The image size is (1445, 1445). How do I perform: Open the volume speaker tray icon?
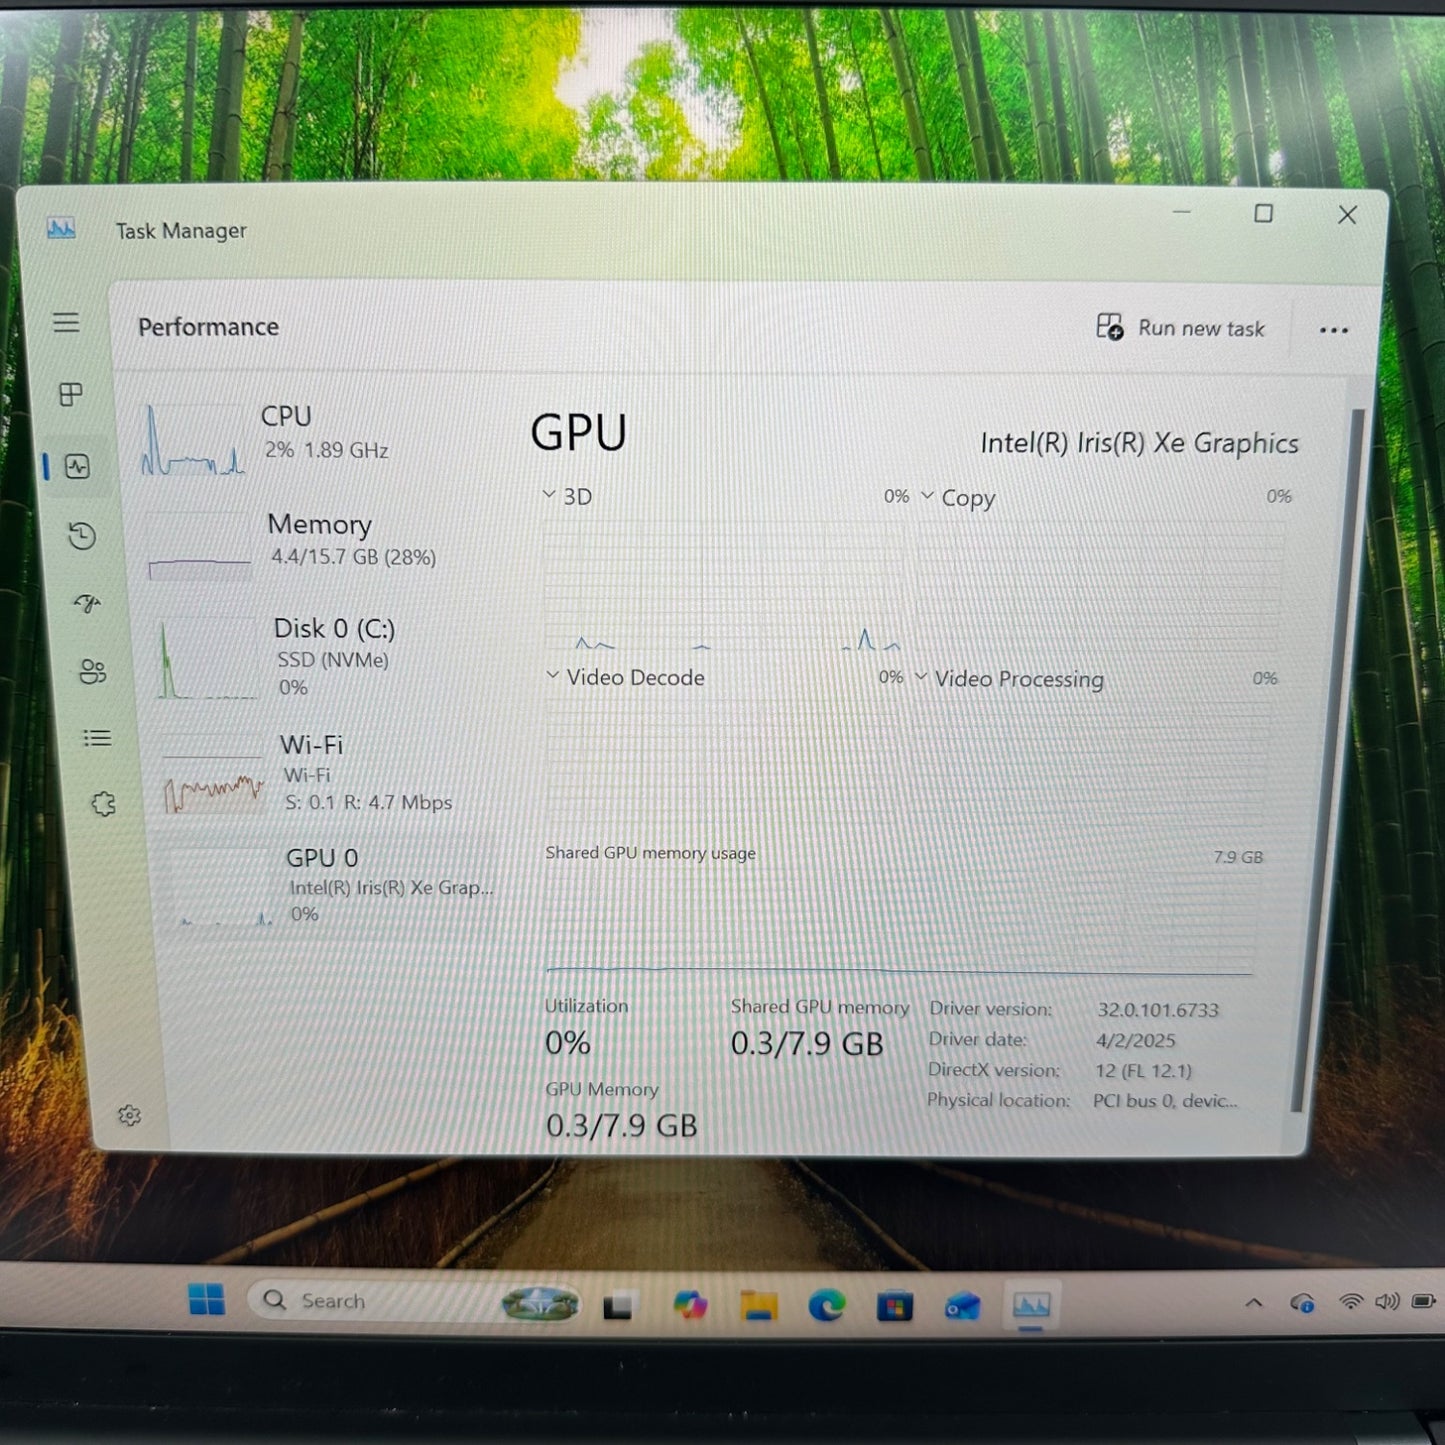pyautogui.click(x=1386, y=1301)
